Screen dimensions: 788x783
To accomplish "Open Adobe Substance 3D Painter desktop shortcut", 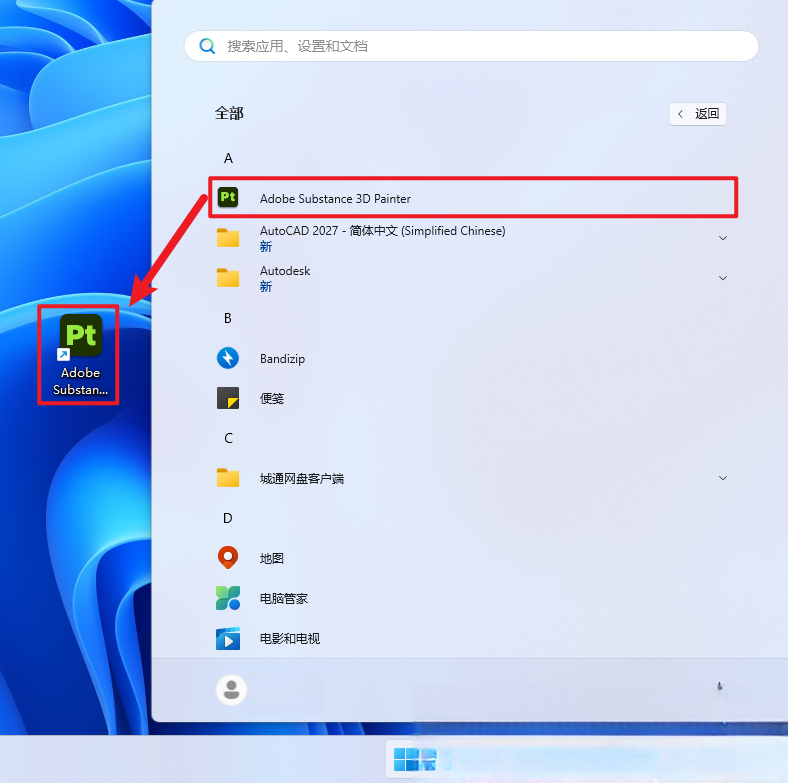I will [x=80, y=355].
